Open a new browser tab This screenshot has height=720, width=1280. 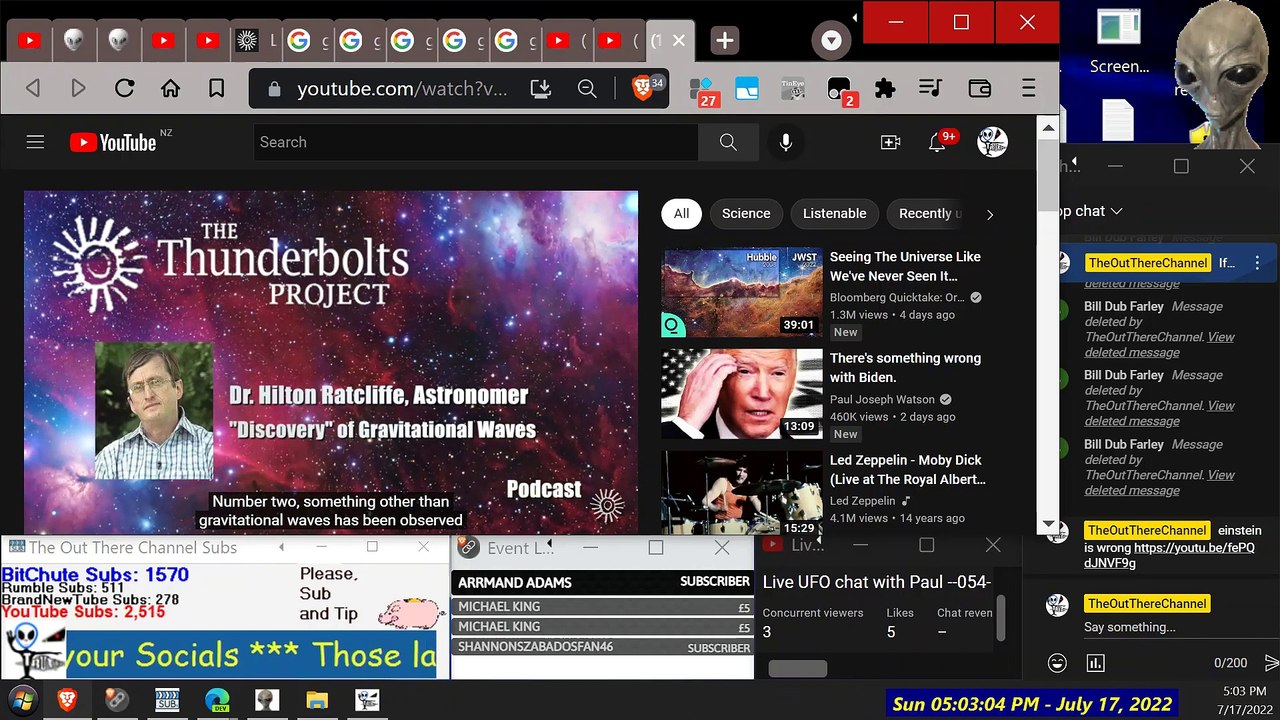point(725,41)
